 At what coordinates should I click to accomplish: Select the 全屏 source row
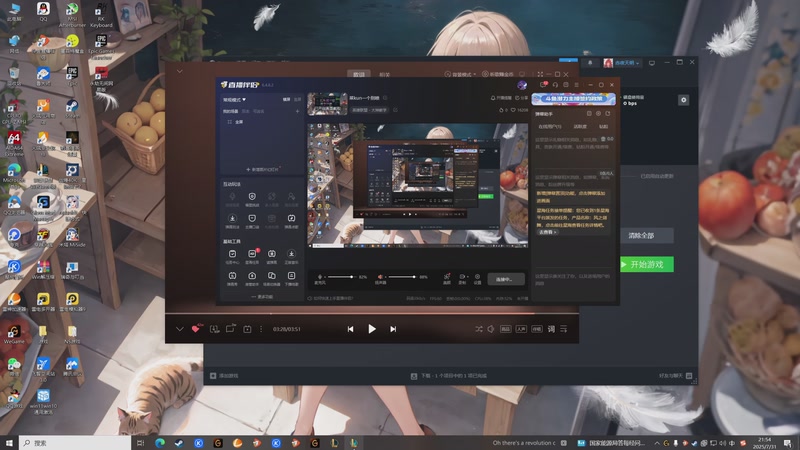click(262, 122)
